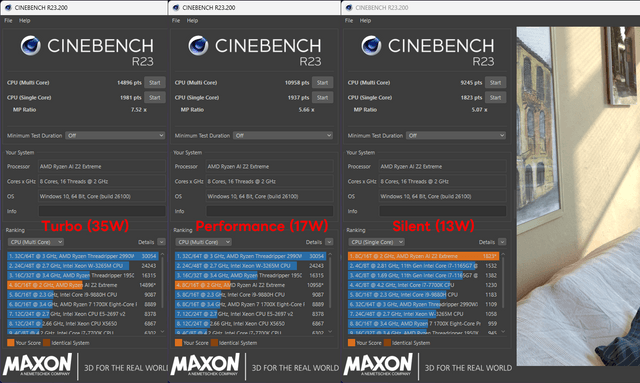Click the Processor field in the left window
The height and width of the screenshot is (383, 640).
tap(102, 167)
